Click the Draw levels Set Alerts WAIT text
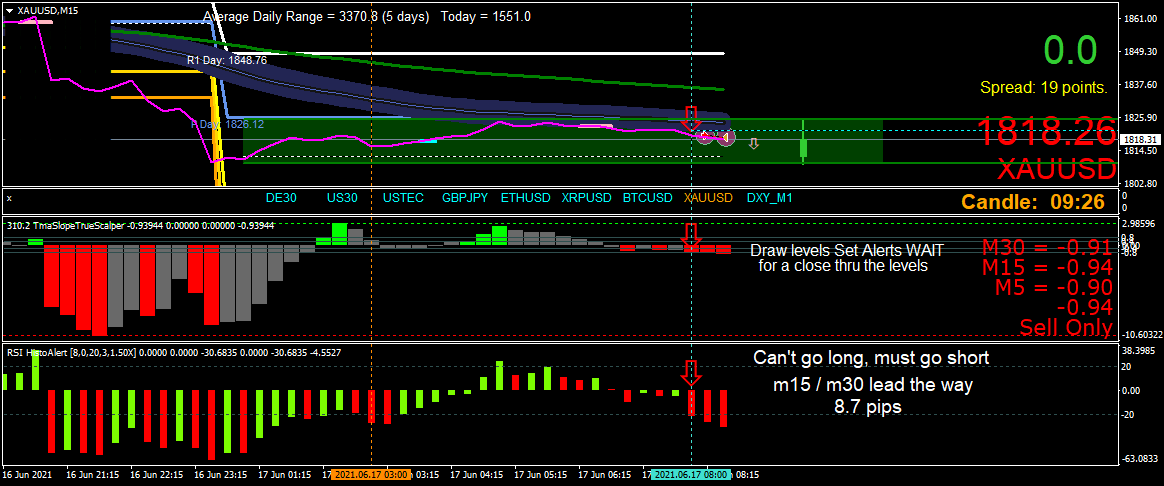The width and height of the screenshot is (1164, 486). (847, 250)
